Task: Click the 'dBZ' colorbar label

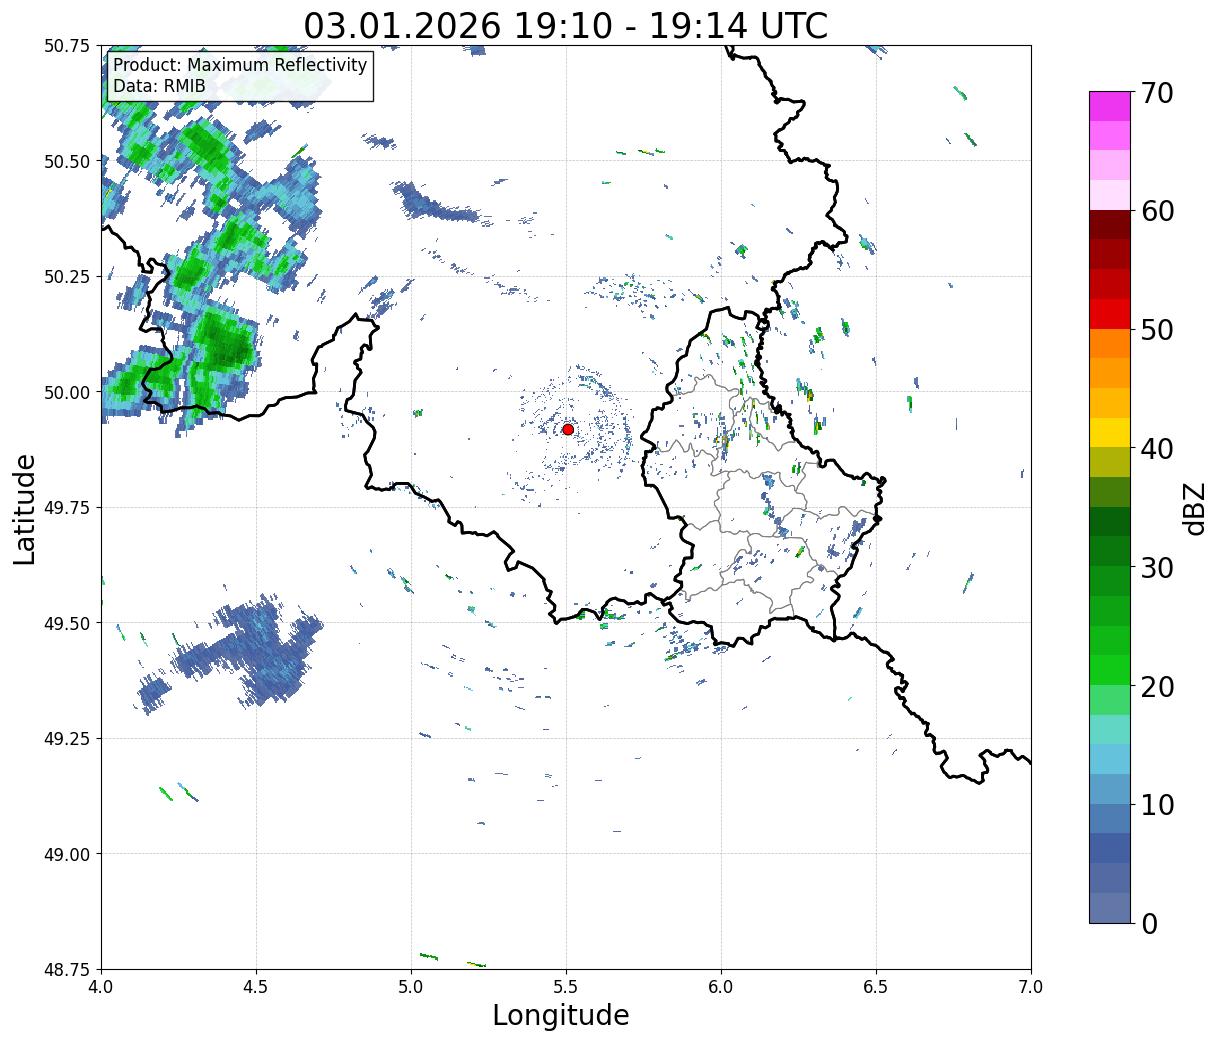Action: [1195, 508]
